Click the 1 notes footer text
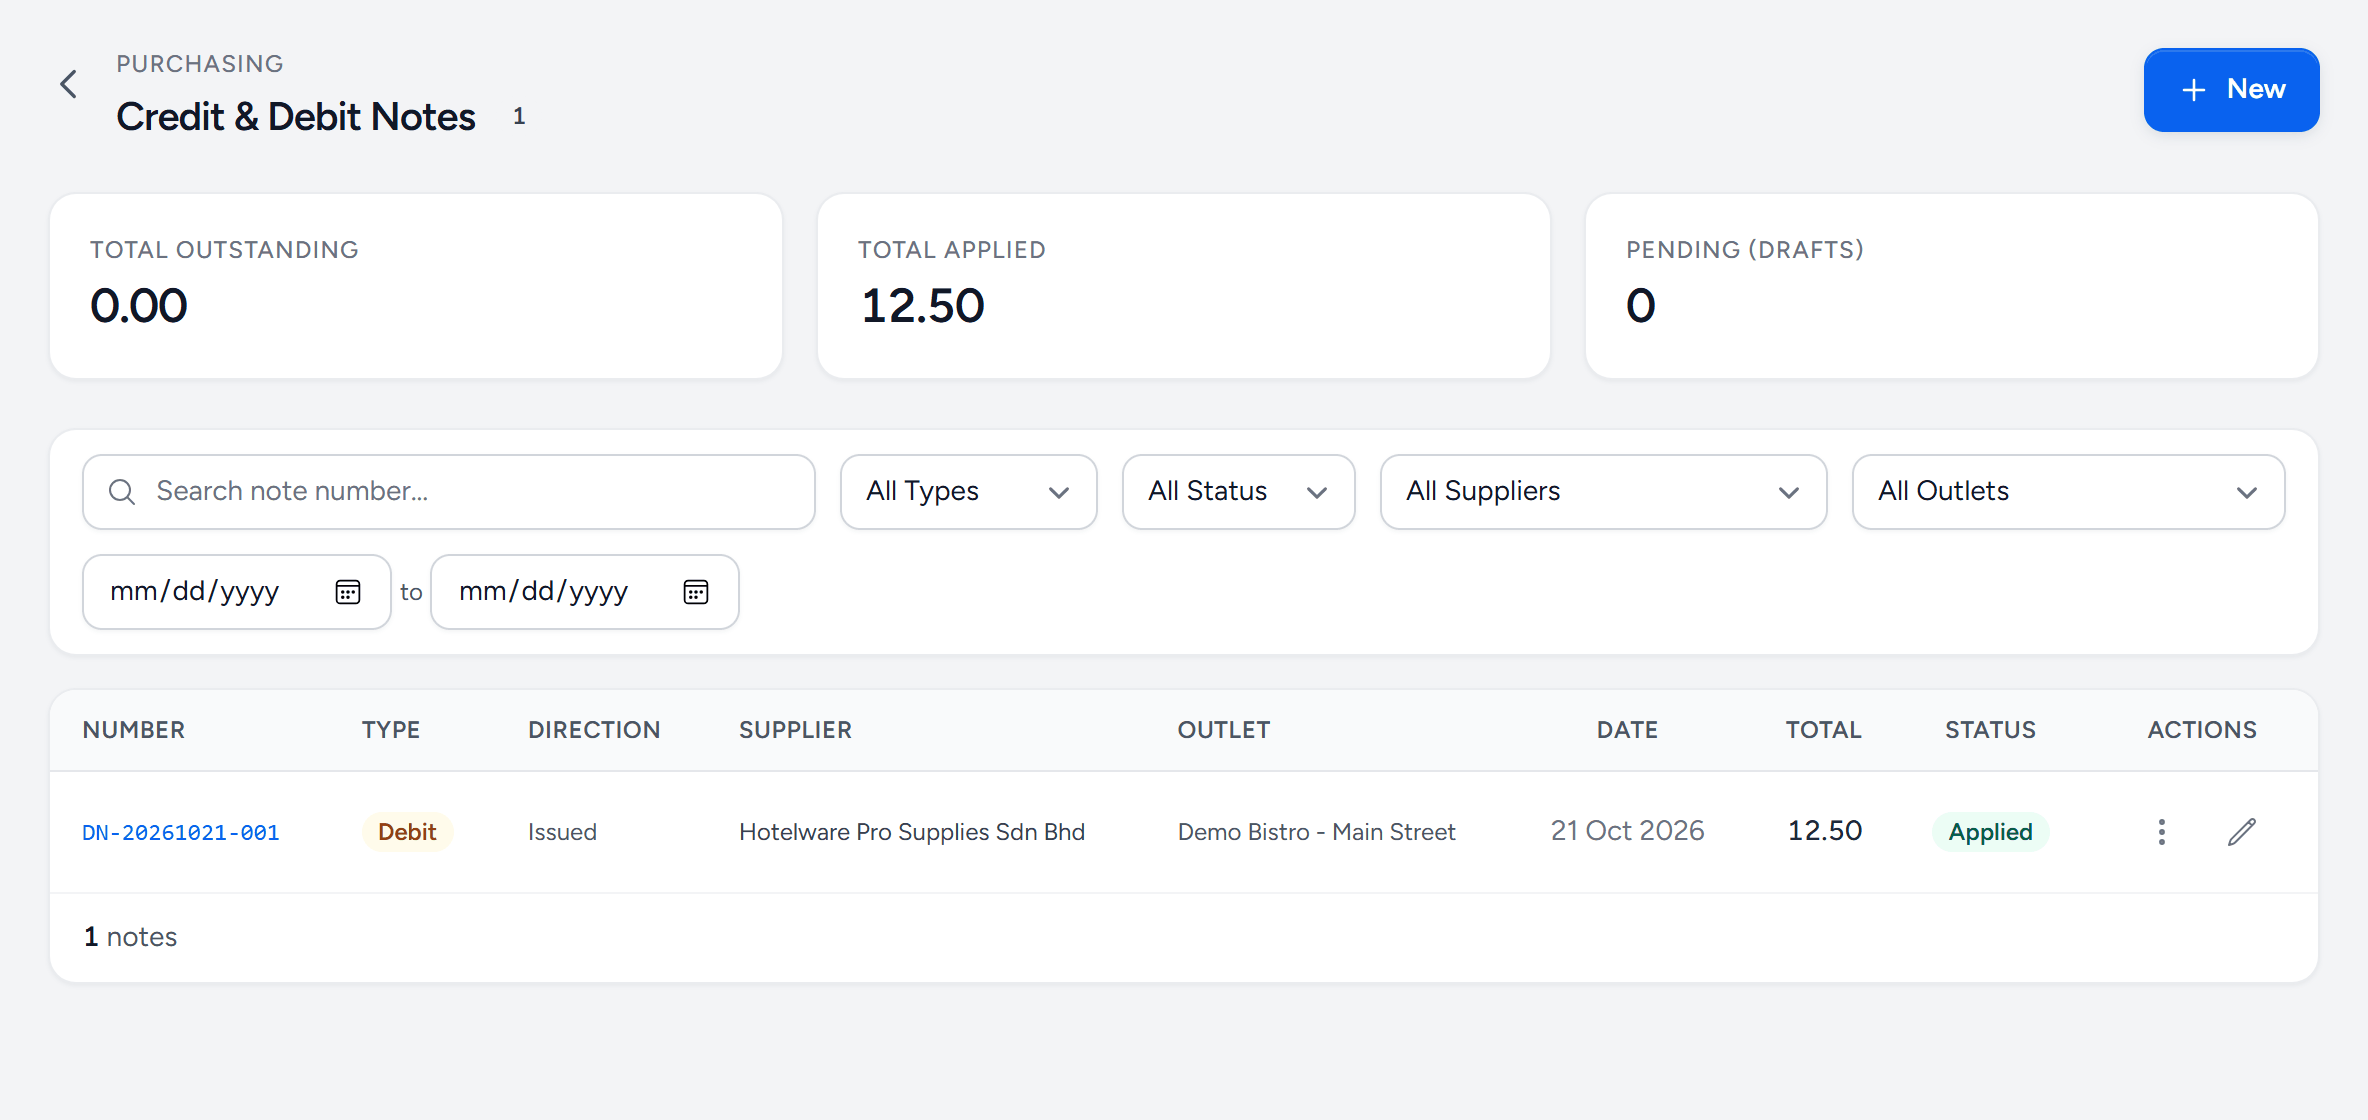This screenshot has width=2368, height=1120. 130,937
